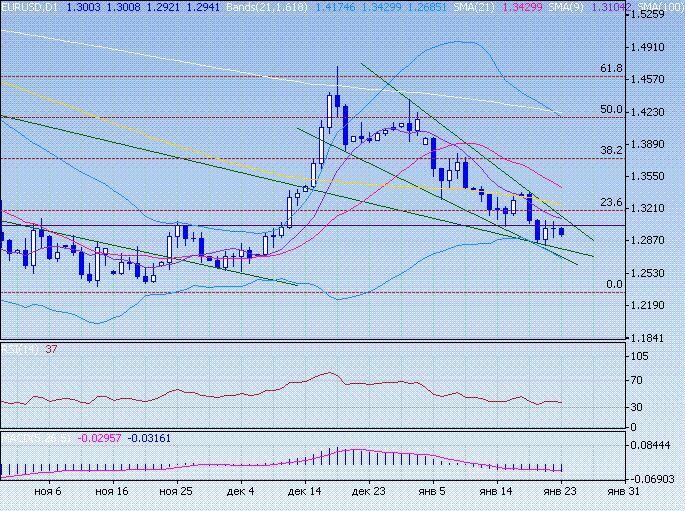Click the 'ноя 6' date on time axis

pyautogui.click(x=47, y=492)
